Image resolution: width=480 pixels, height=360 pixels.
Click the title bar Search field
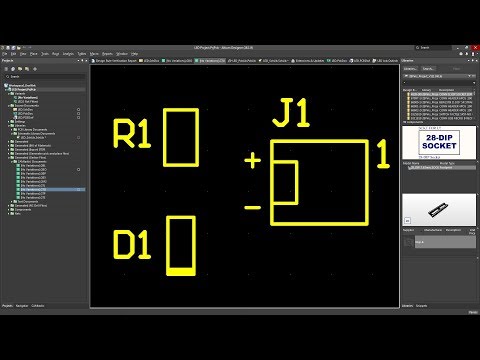tap(433, 48)
